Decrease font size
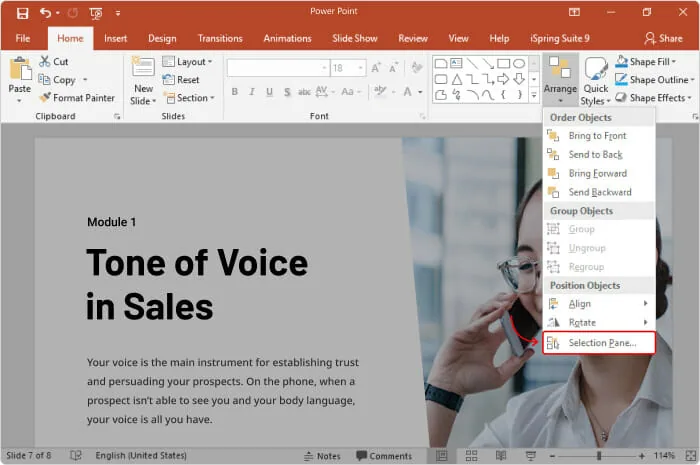This screenshot has height=465, width=700. (393, 68)
